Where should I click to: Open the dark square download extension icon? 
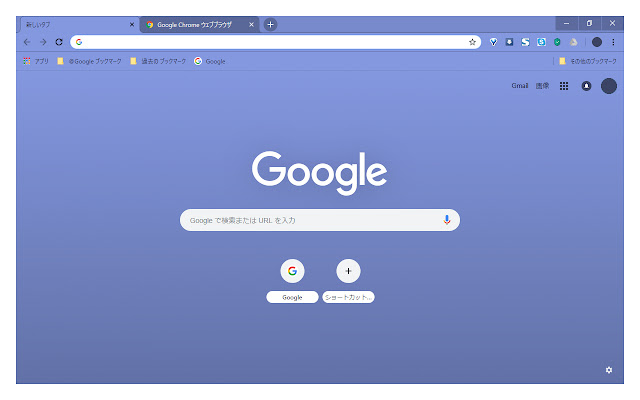(x=509, y=42)
